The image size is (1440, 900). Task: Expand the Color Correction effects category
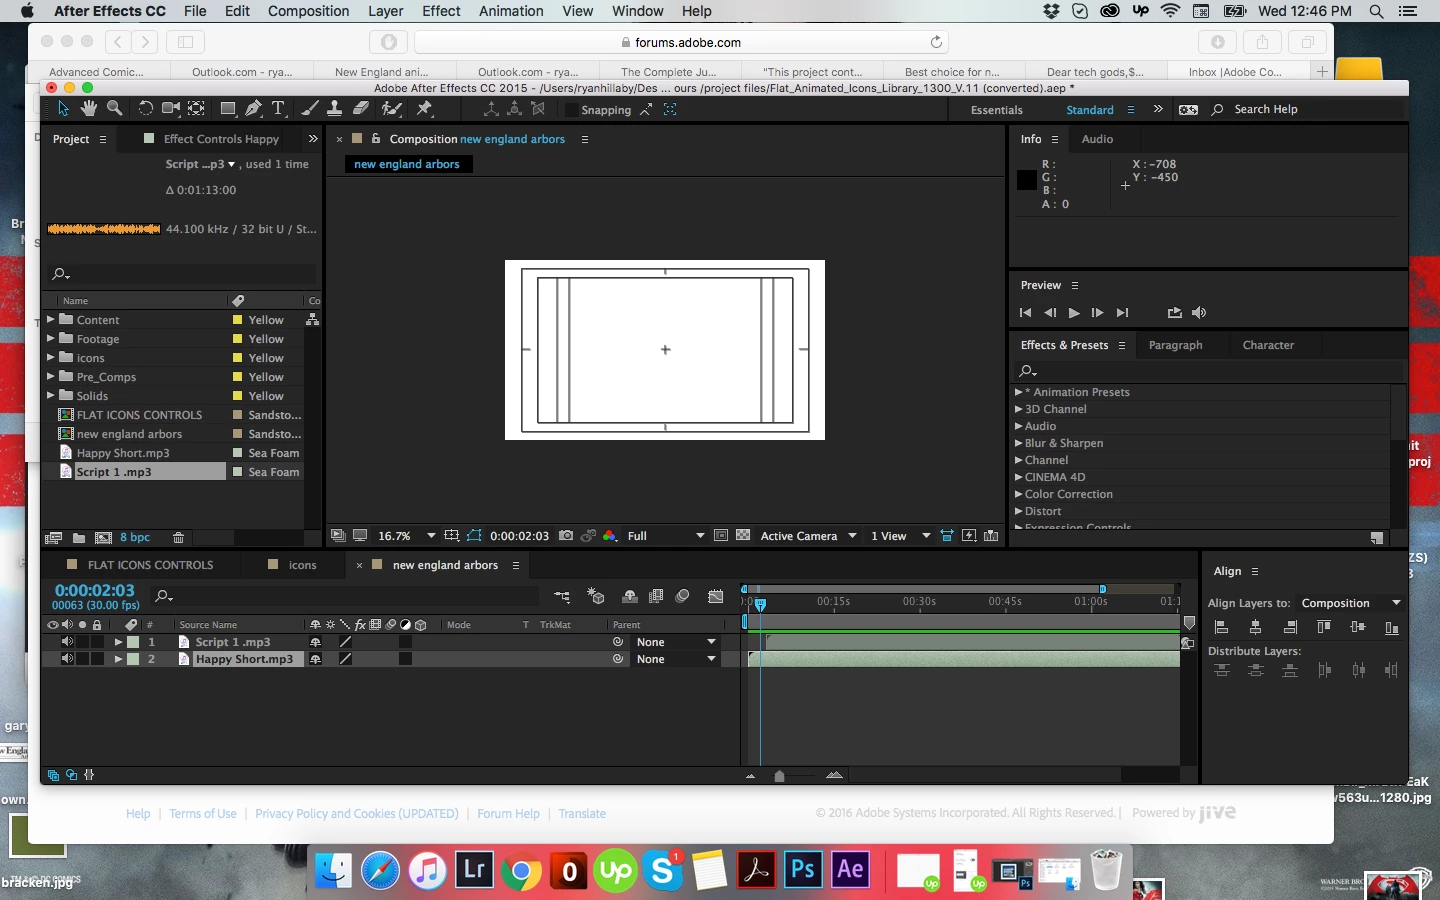[x=1019, y=494]
